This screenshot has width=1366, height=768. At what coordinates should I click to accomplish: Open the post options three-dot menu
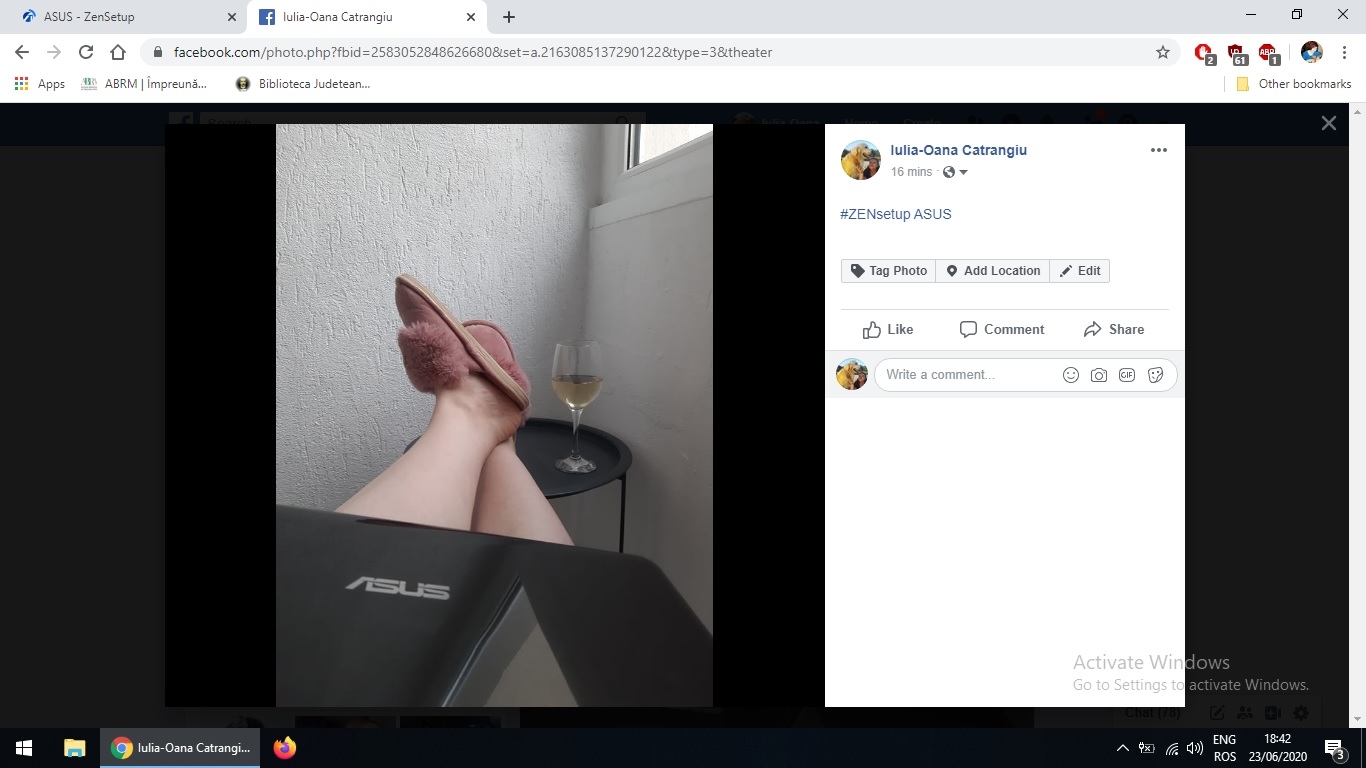[x=1158, y=150]
